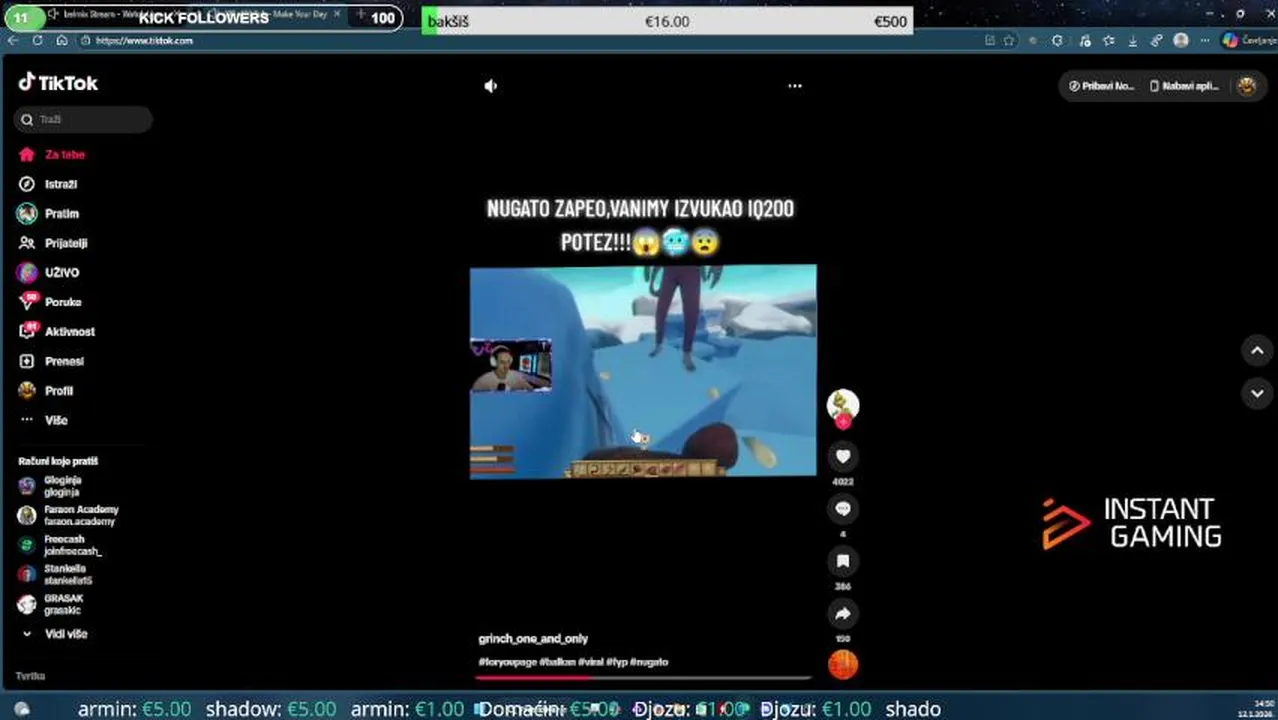
Task: Open the three-dots video options menu
Action: [x=795, y=86]
